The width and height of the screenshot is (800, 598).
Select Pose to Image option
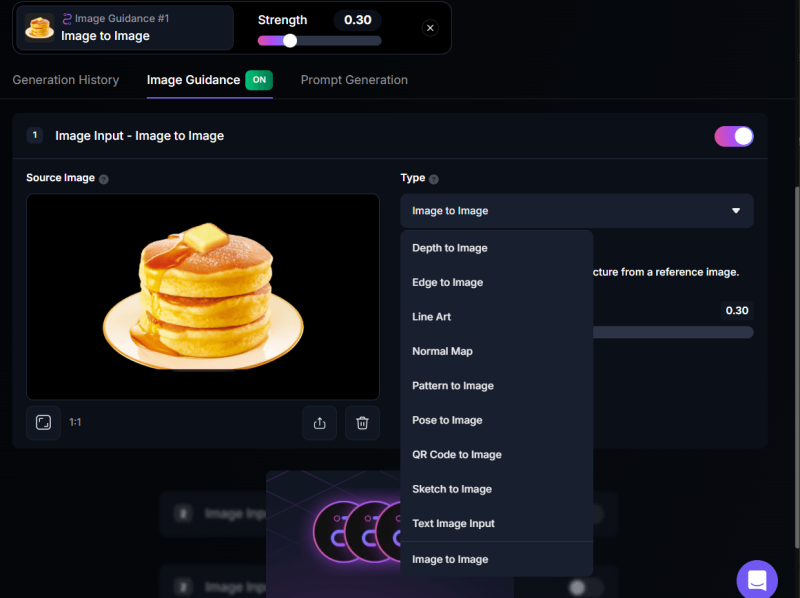[447, 420]
